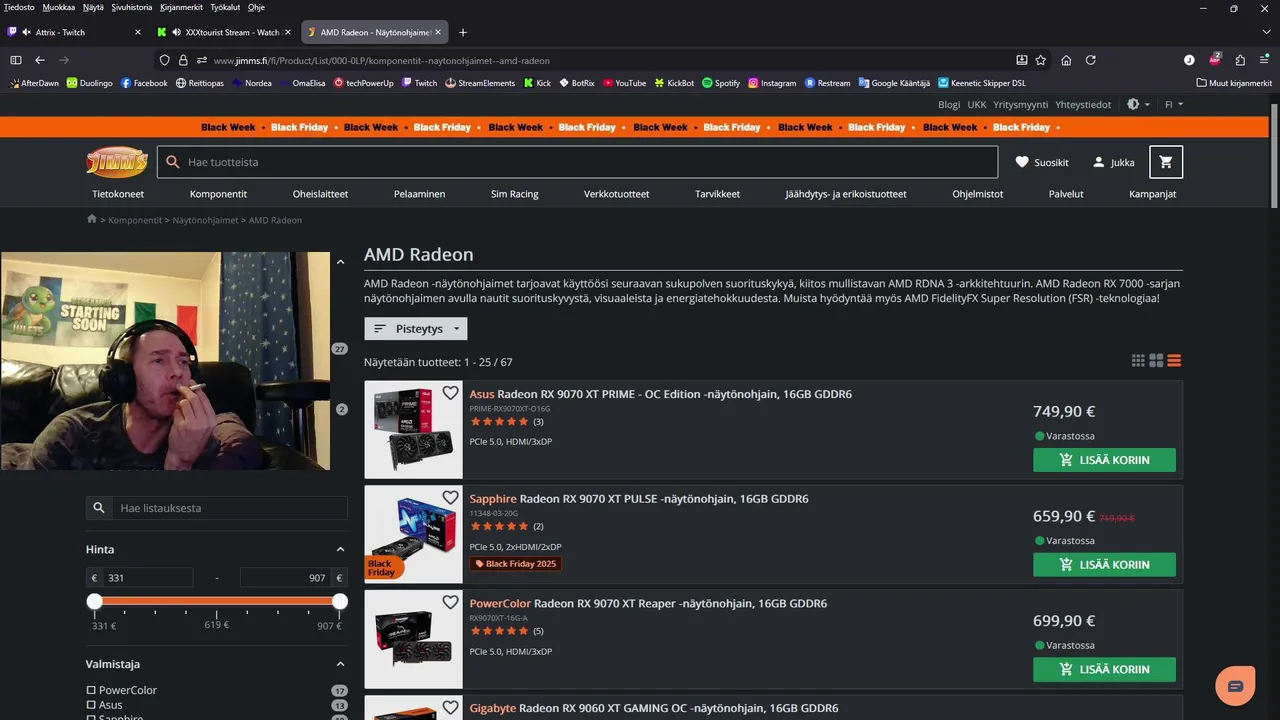Open the Instagram bookmark
1280x720 pixels.
(772, 83)
